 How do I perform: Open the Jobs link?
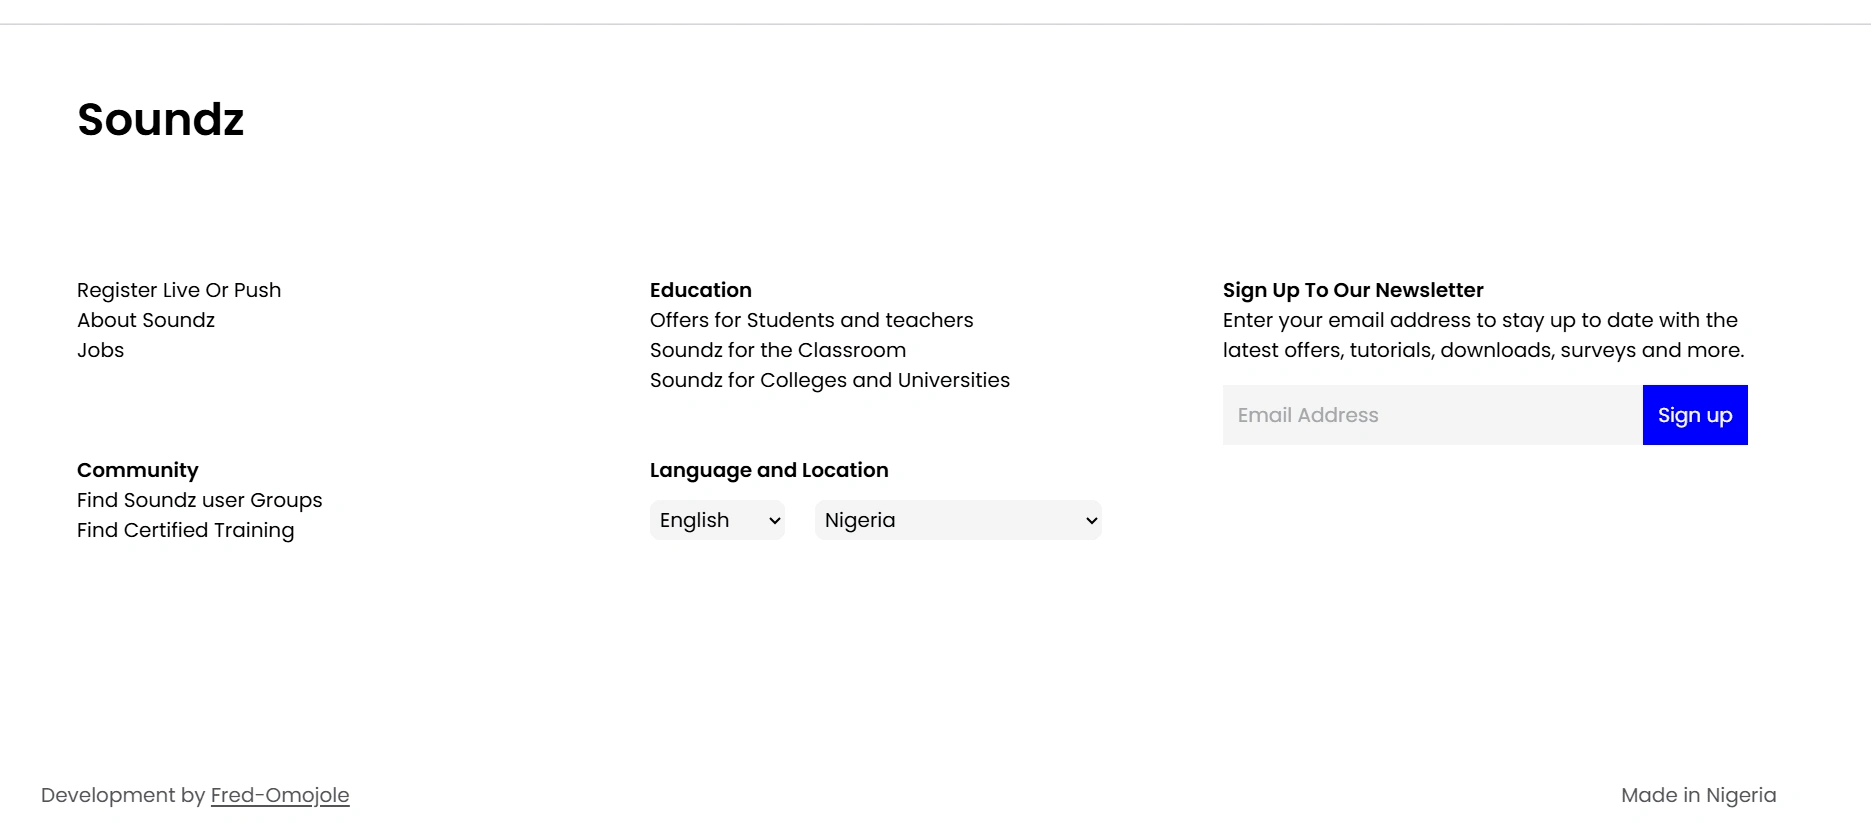tap(101, 350)
